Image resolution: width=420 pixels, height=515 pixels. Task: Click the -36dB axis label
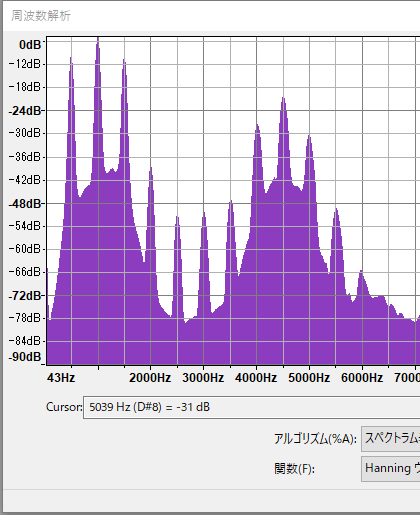pos(25,156)
